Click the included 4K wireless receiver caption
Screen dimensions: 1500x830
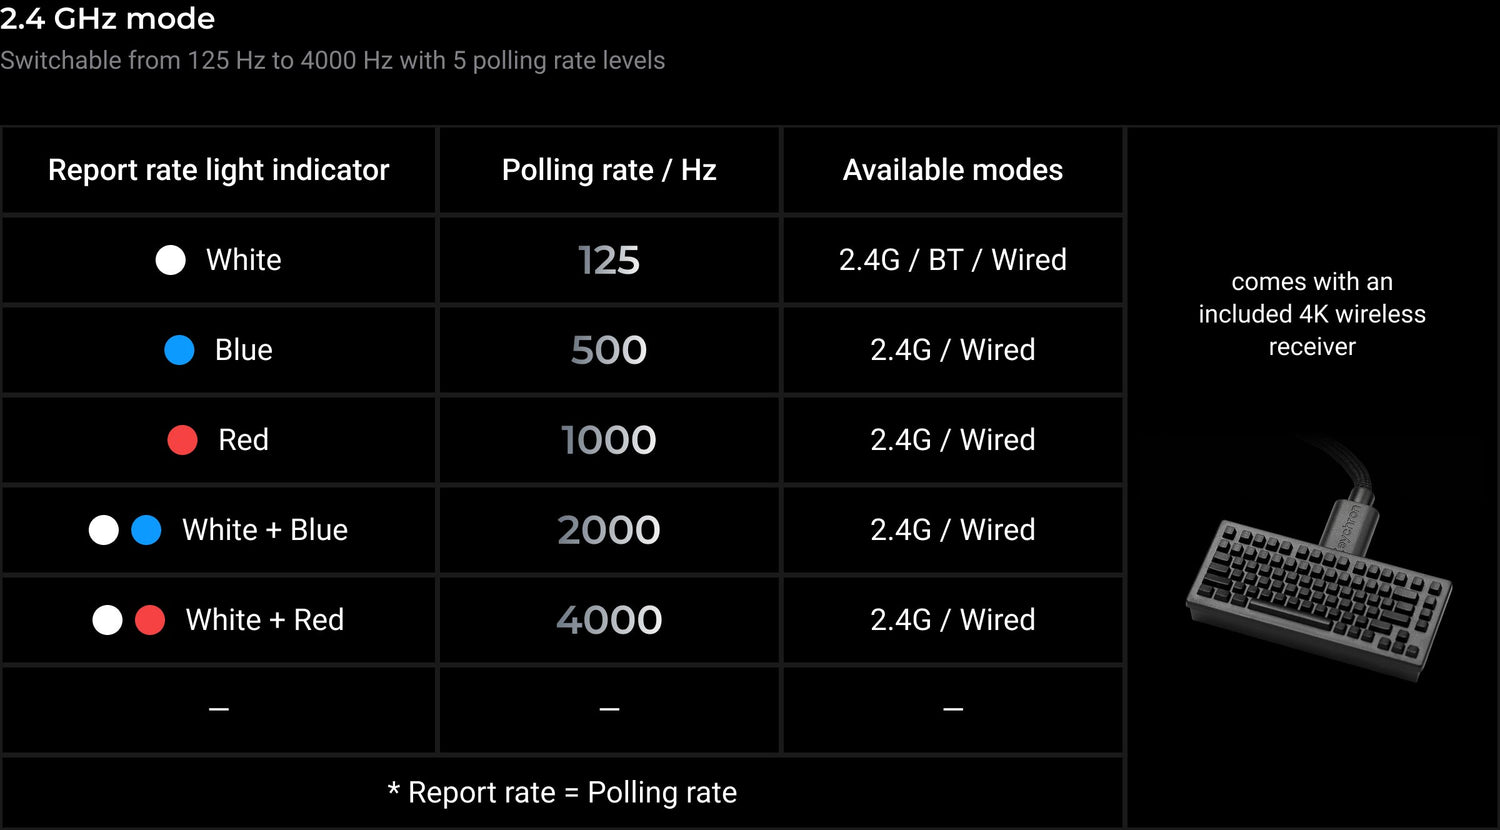coord(1312,314)
